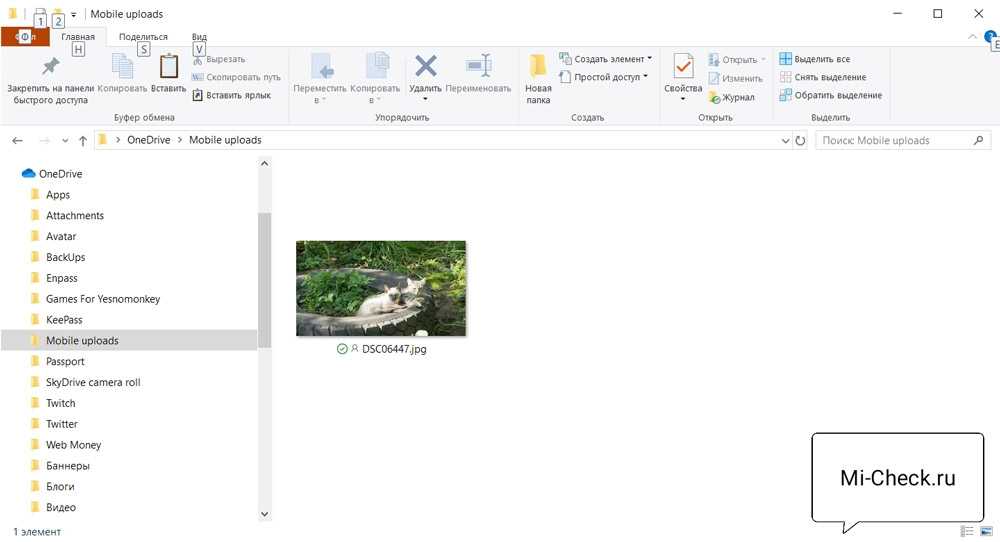The image size is (1000, 542).
Task: Expand the Создать элемент dropdown
Action: tap(607, 59)
